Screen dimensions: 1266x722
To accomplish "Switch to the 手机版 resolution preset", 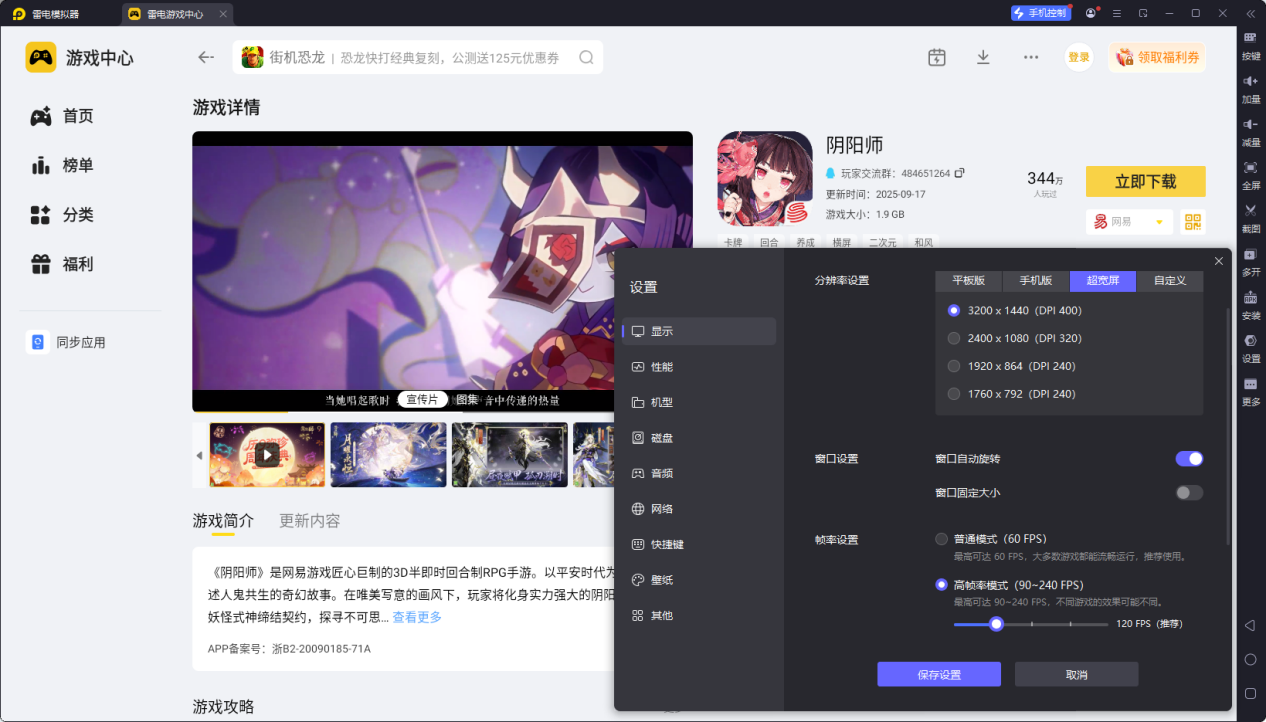I will point(1035,281).
